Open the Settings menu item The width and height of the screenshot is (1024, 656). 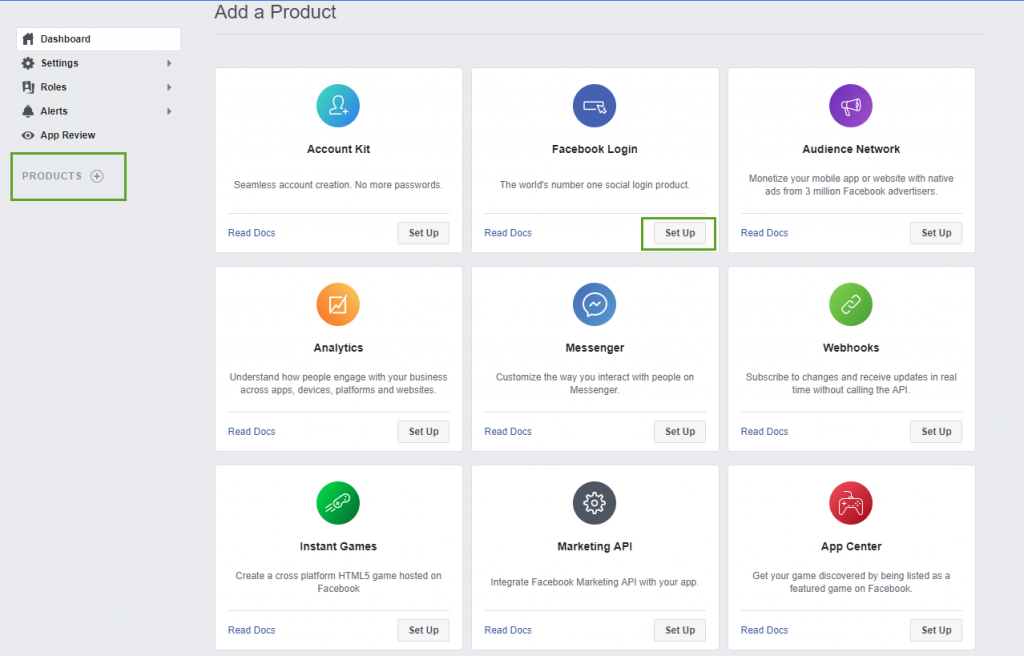pos(98,63)
